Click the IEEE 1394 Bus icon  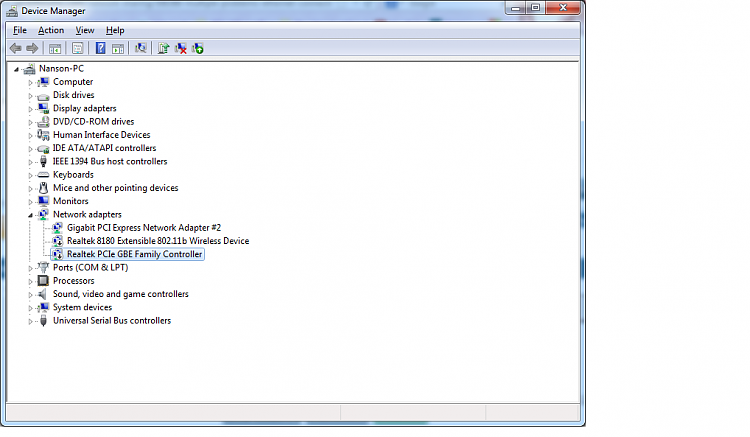tap(44, 162)
